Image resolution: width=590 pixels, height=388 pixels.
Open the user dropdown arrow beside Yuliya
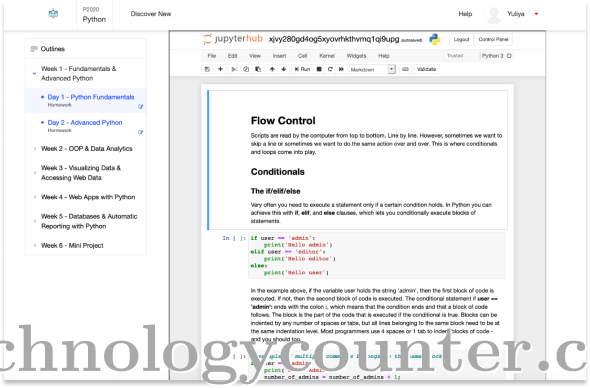point(536,14)
